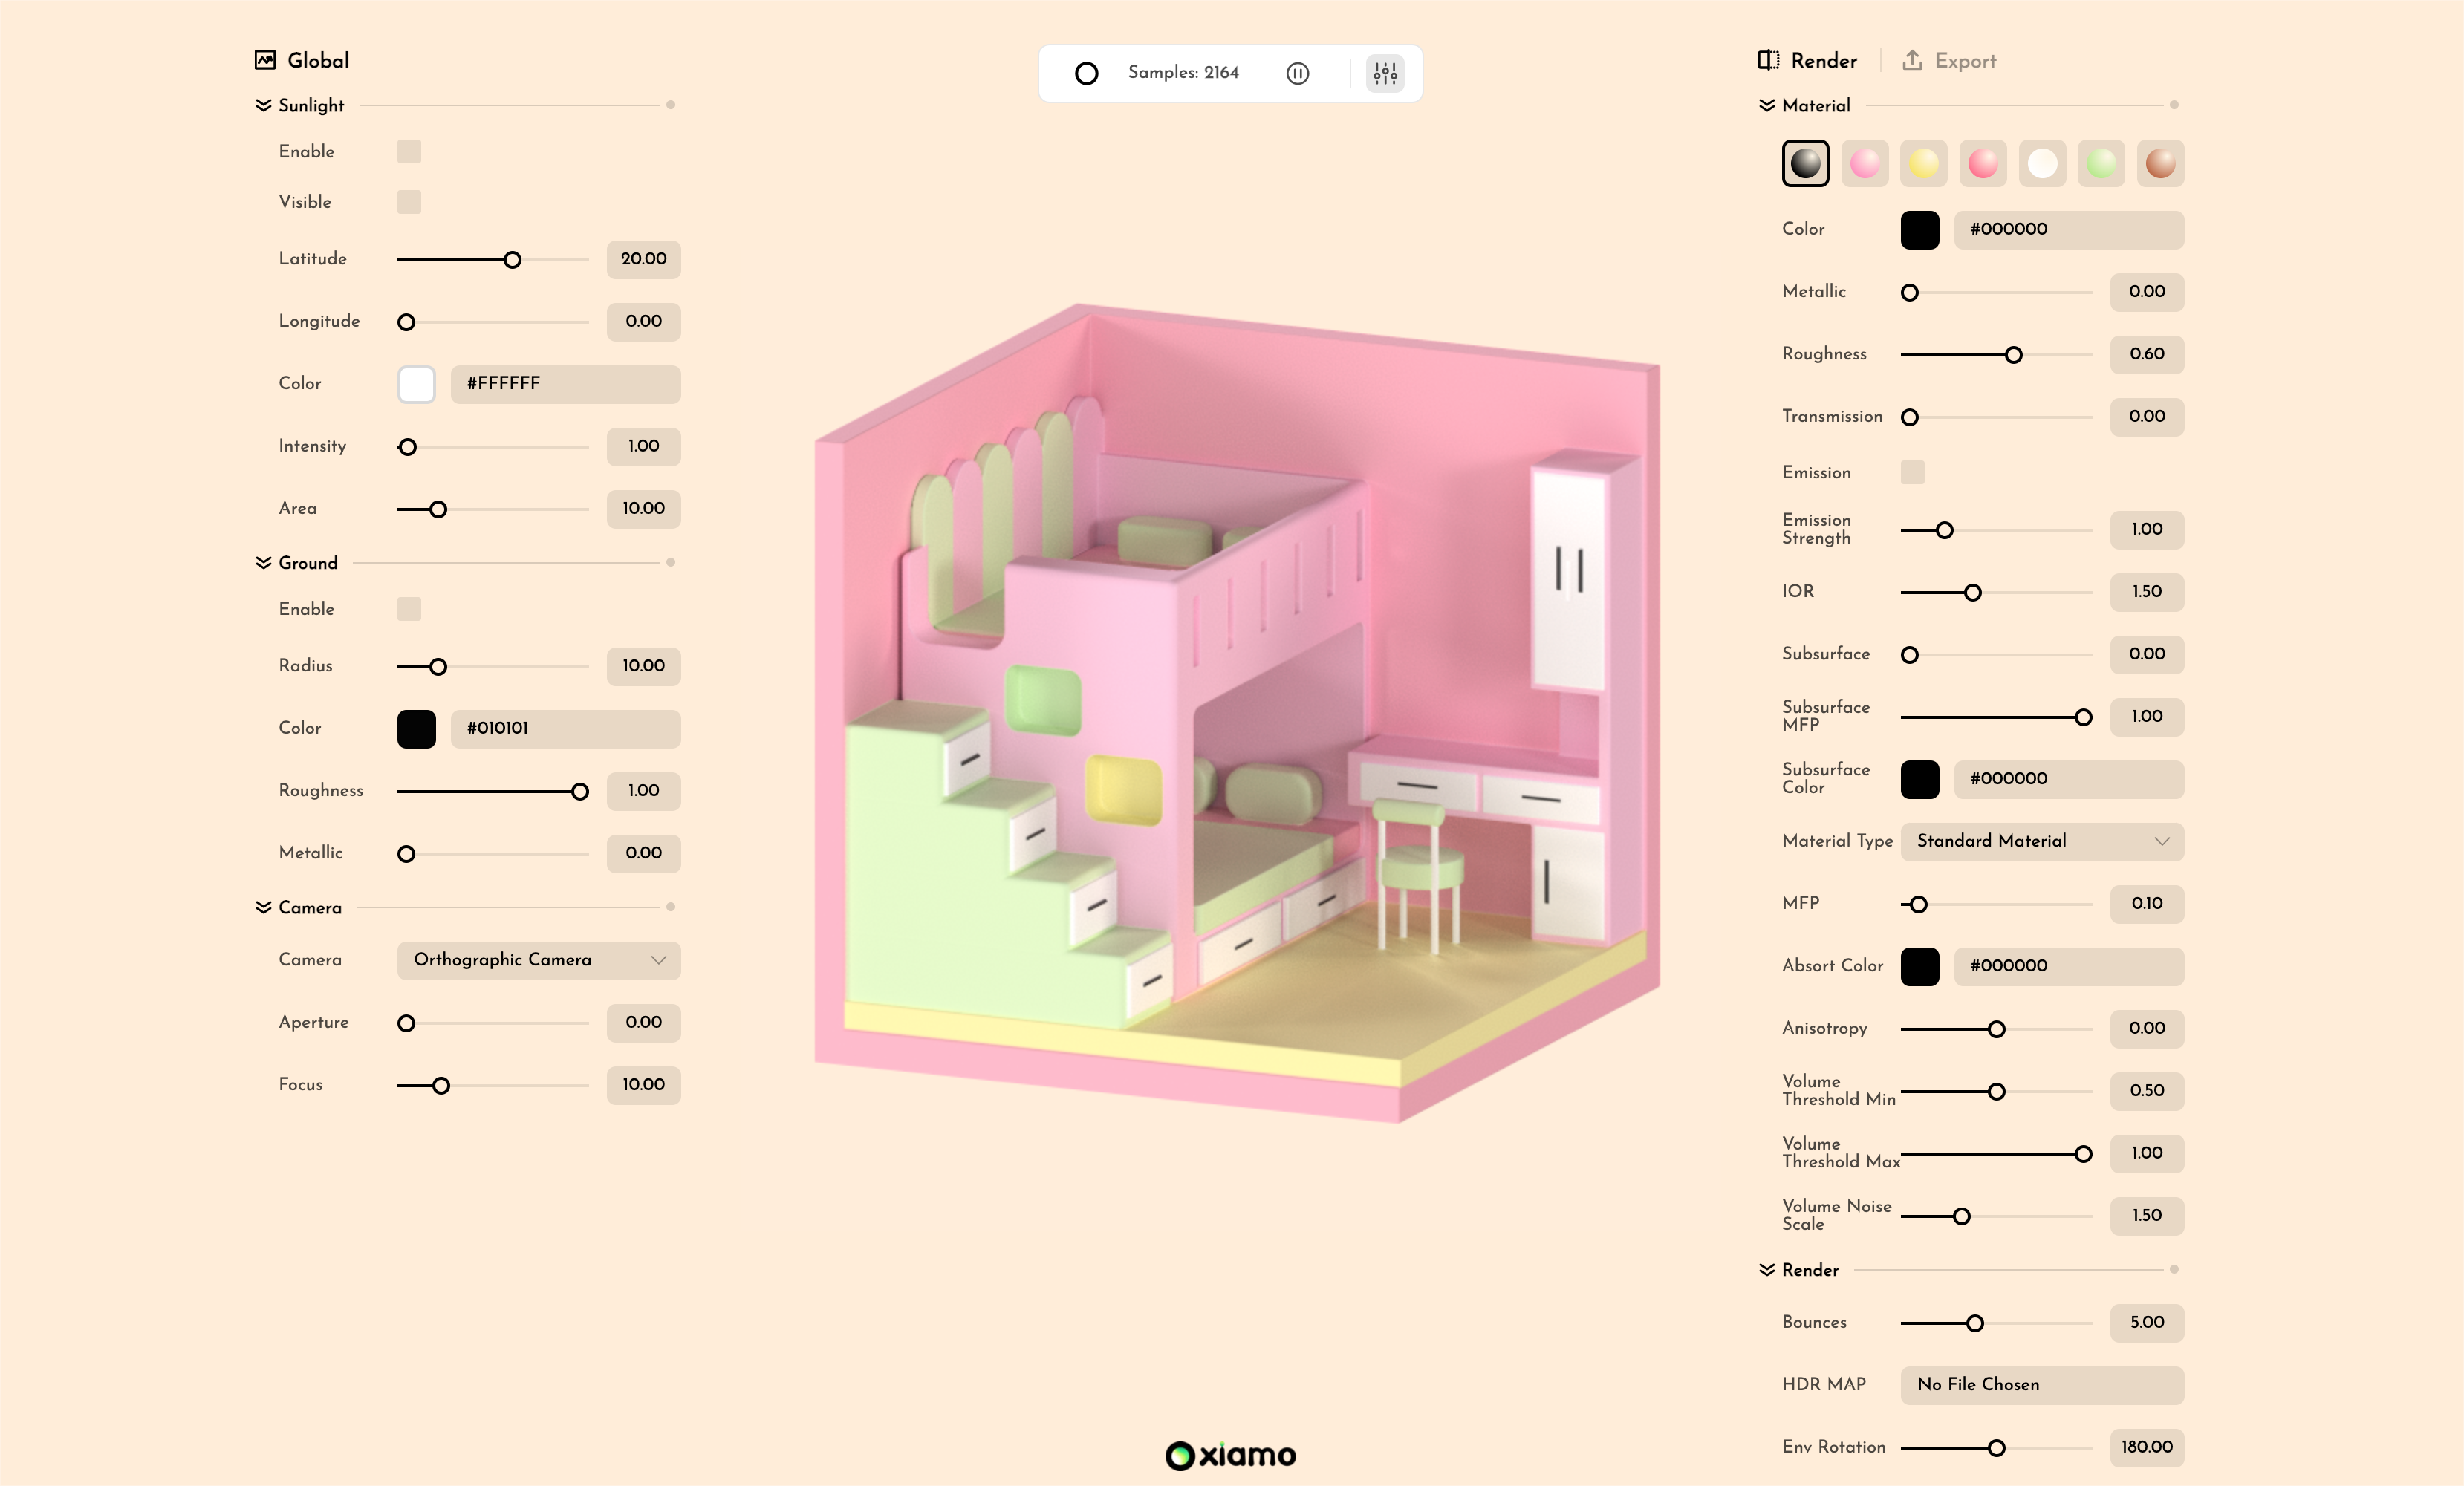Click the settings sliders icon in top toolbar
The width and height of the screenshot is (2464, 1486).
pyautogui.click(x=1385, y=73)
